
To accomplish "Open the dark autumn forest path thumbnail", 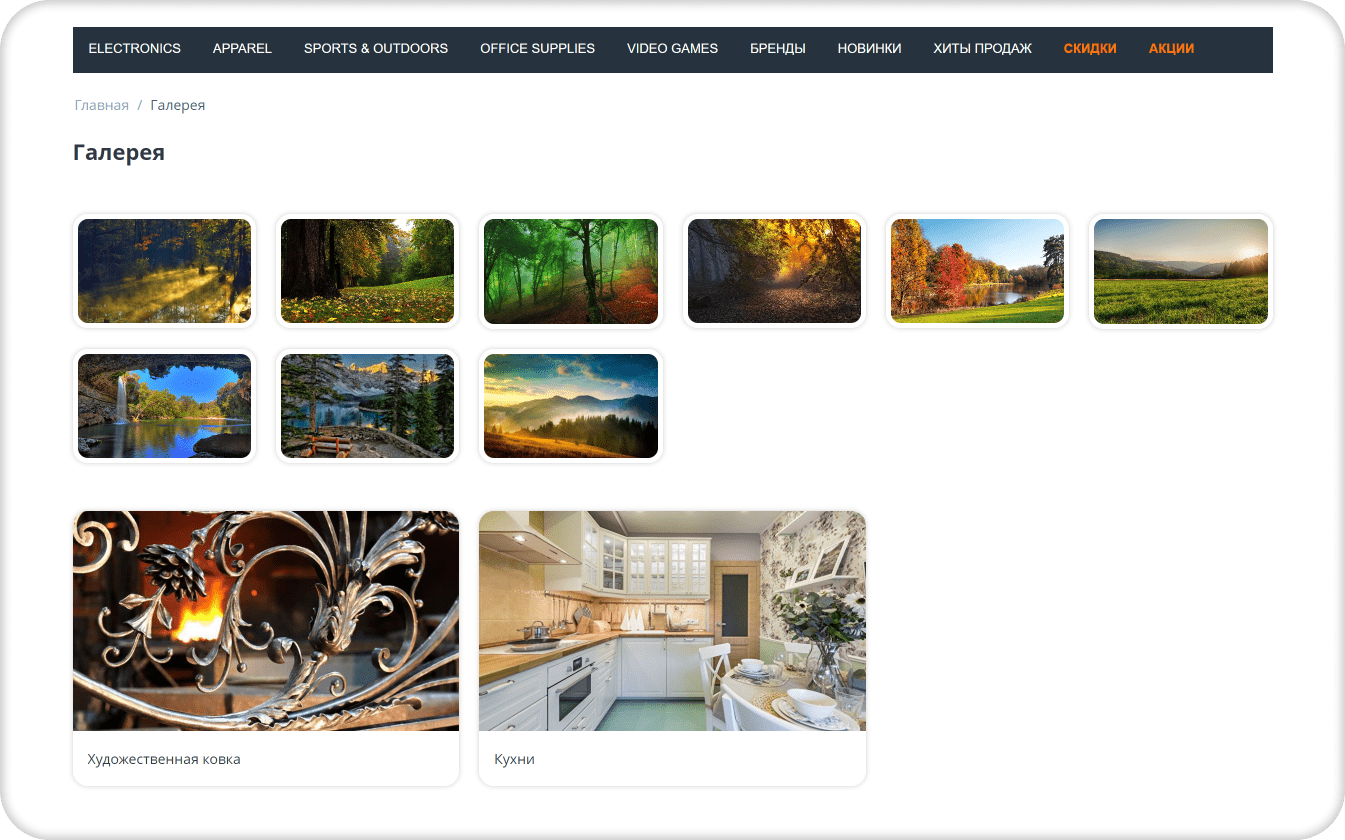I will [774, 271].
